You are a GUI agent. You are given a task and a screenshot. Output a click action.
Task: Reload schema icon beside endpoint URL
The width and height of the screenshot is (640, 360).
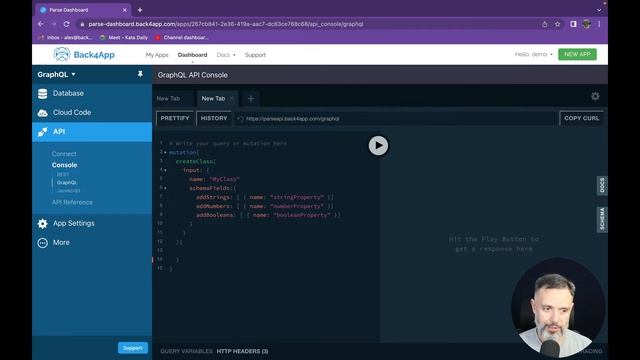click(x=240, y=119)
